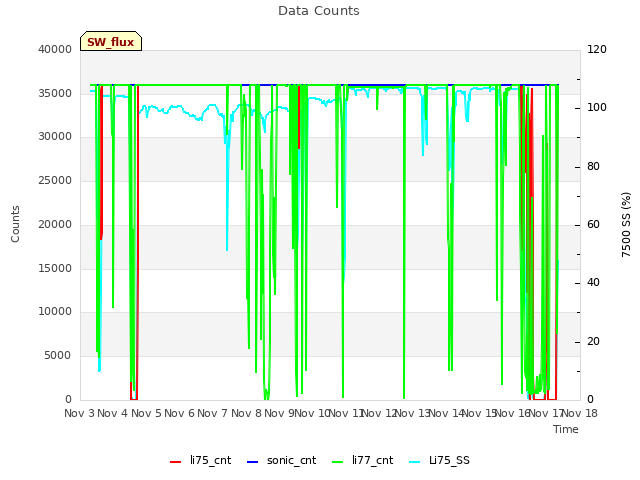This screenshot has width=640, height=480.
Task: Click the green li77_cnt legend swatch
Action: tap(338, 462)
